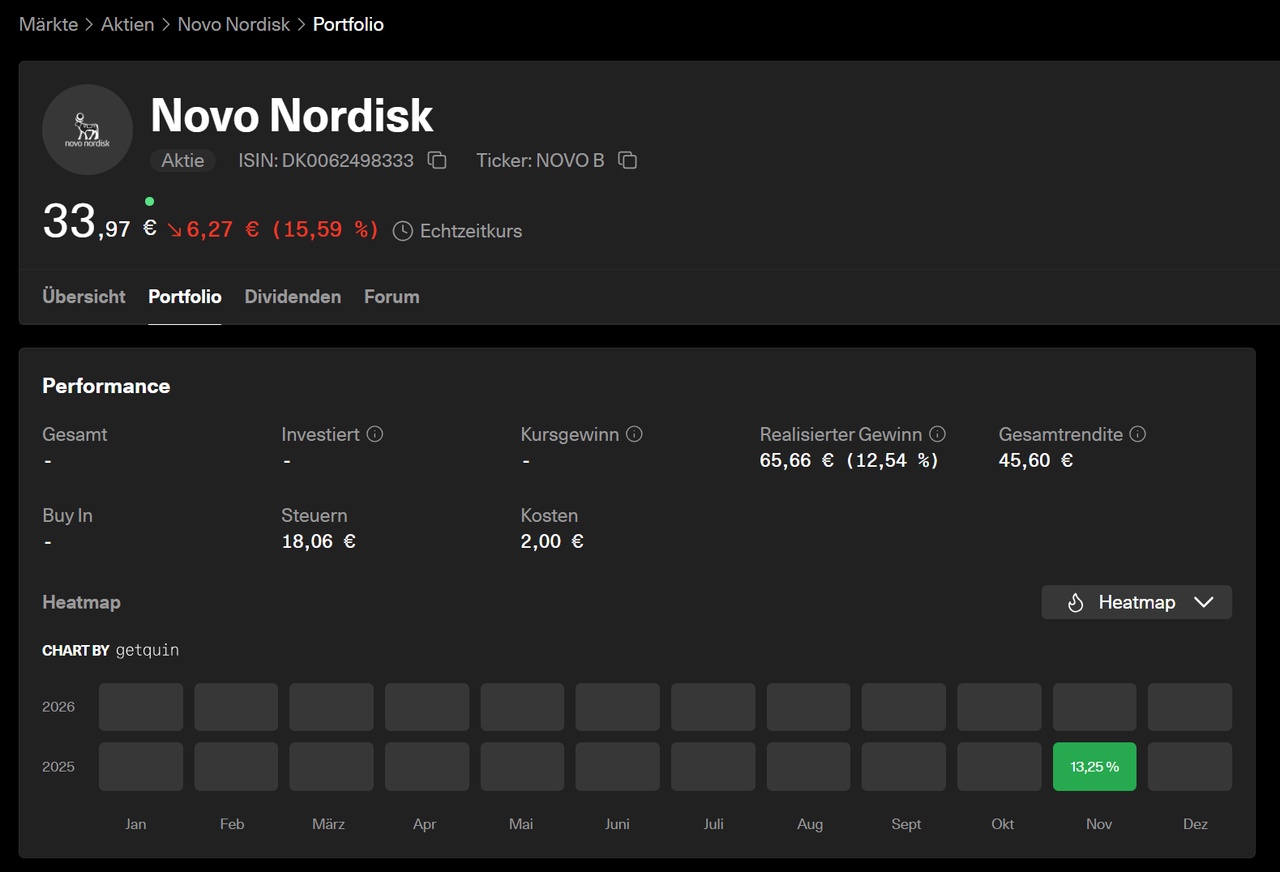This screenshot has height=872, width=1280.
Task: Select the December 2025 heatmap cell
Action: tap(1189, 767)
